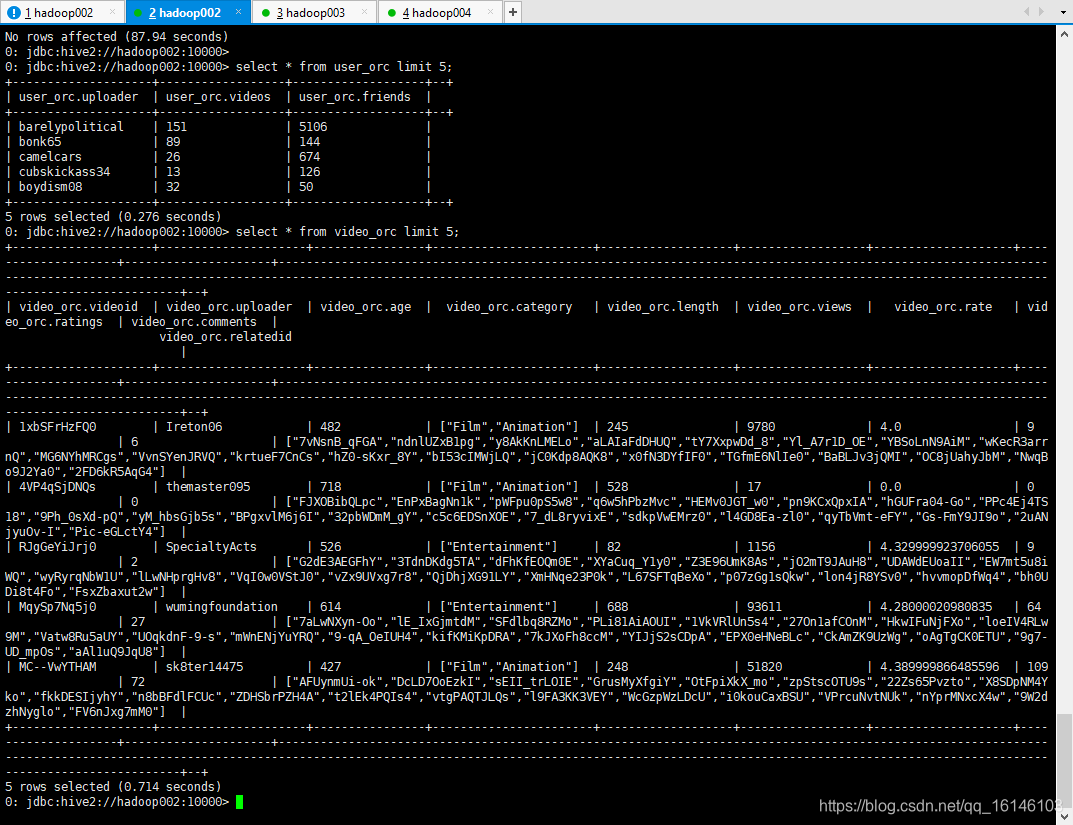Click the video_orc.category column header
Image resolution: width=1073 pixels, height=825 pixels.
coord(509,307)
